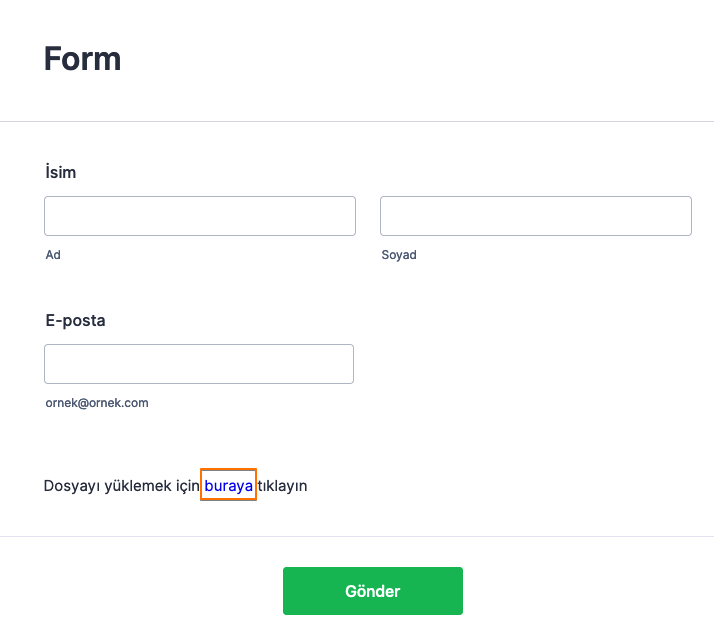714x638 pixels.
Task: Click empty area right of E-posta field
Action: (530, 364)
